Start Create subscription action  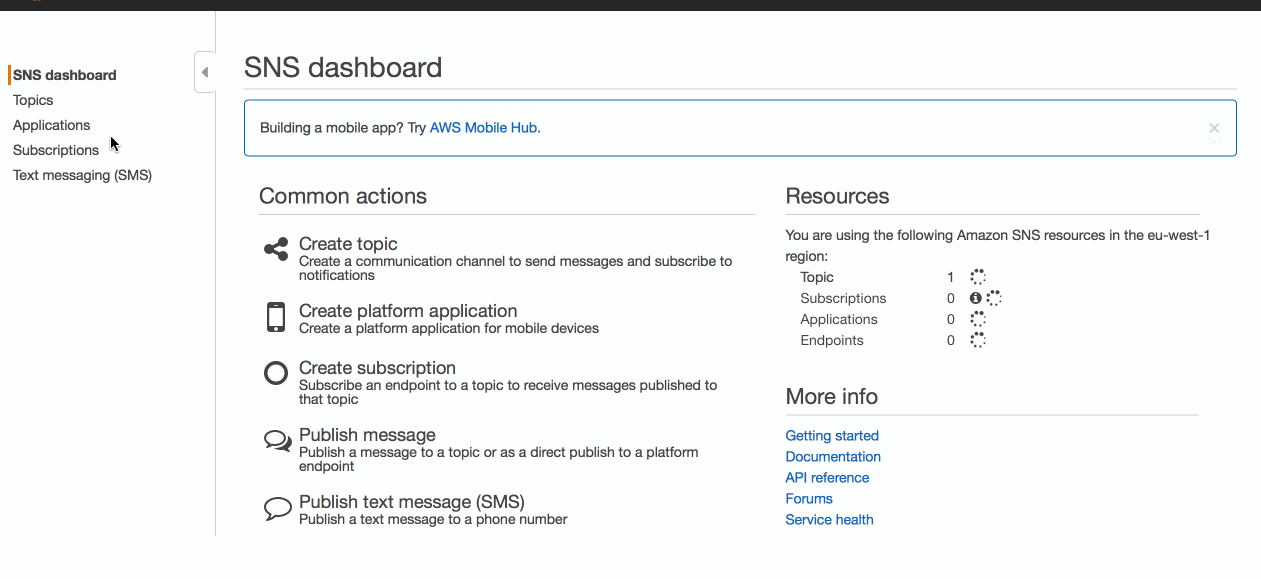377,368
